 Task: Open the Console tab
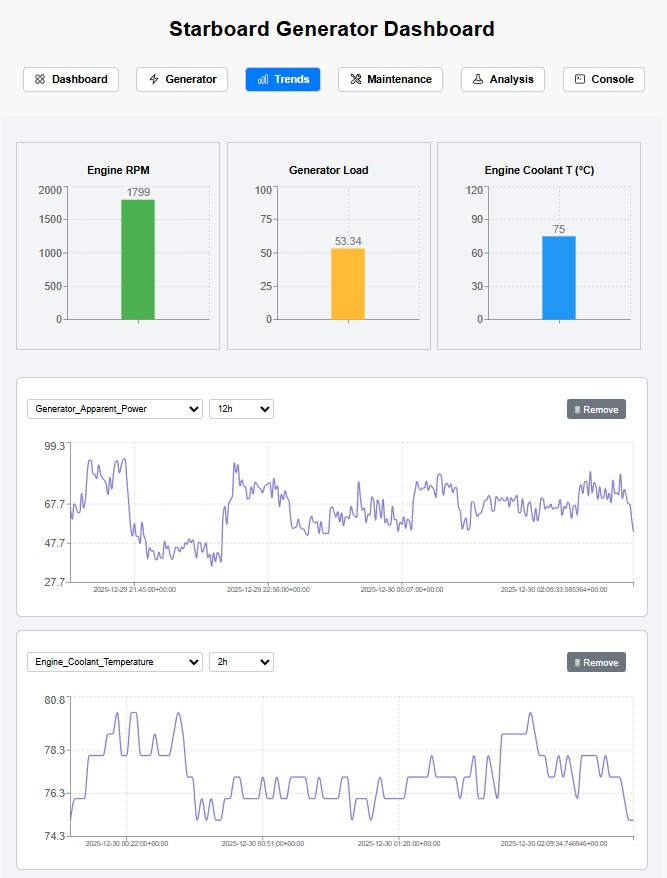(603, 79)
